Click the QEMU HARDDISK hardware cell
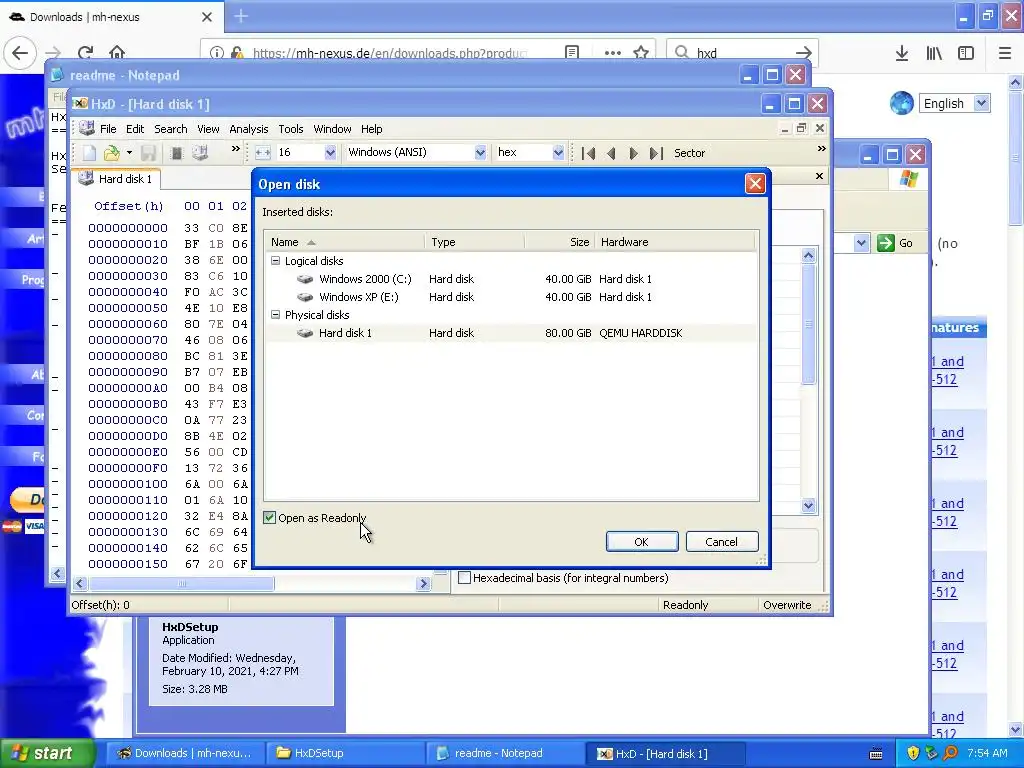Image resolution: width=1024 pixels, height=768 pixels. point(641,333)
